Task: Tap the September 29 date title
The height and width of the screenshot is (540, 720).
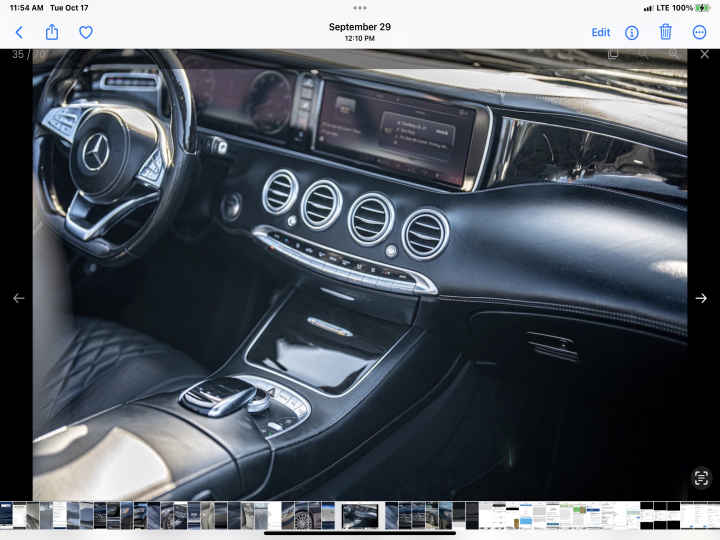Action: click(360, 27)
